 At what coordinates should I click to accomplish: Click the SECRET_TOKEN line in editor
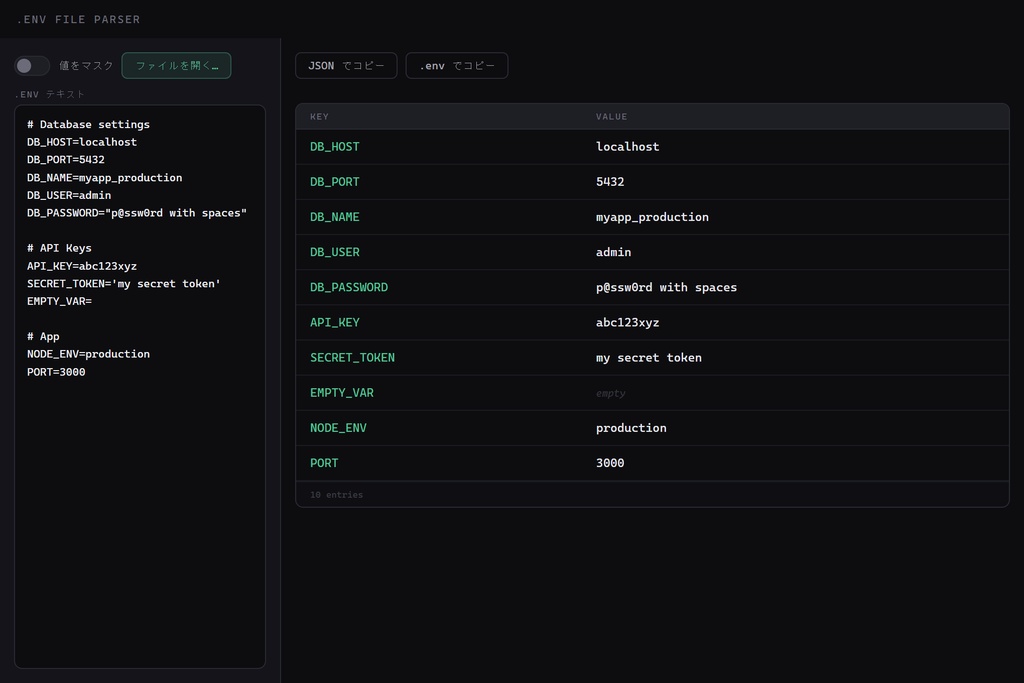tap(123, 284)
